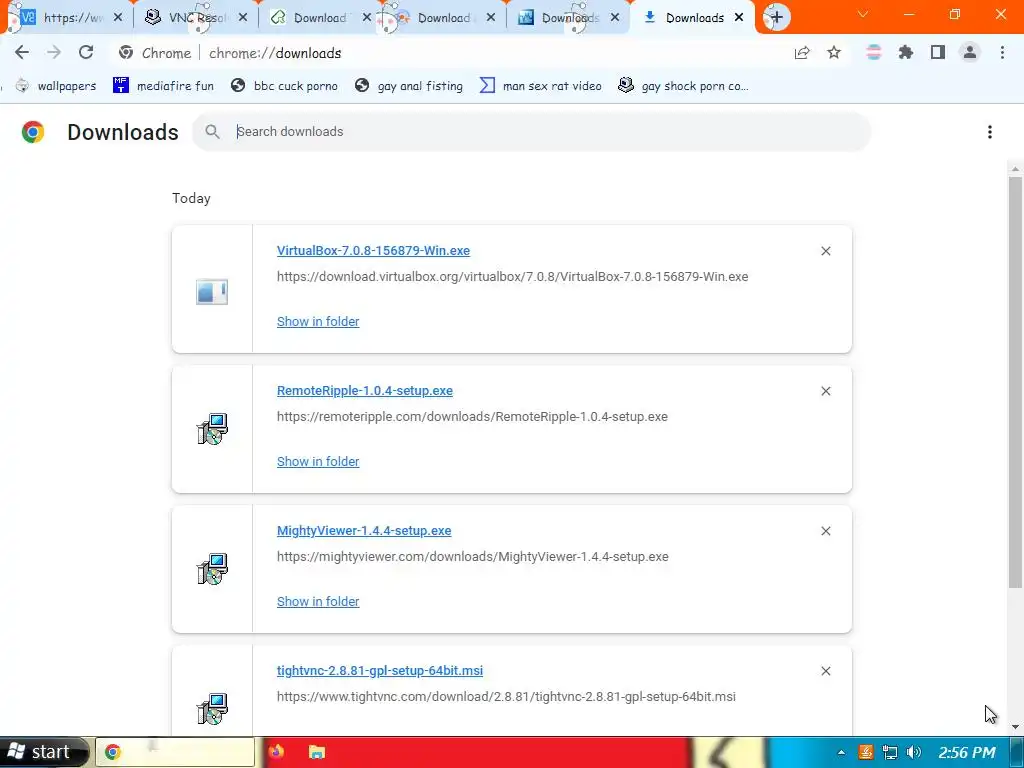Close the active chrome://downloads tab

point(739,18)
